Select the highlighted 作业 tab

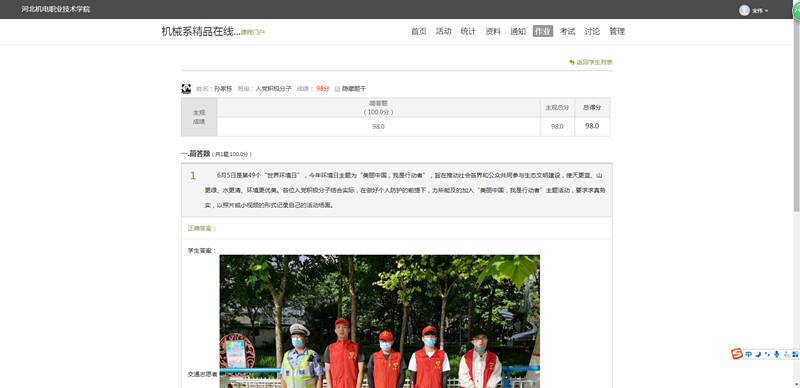[543, 31]
